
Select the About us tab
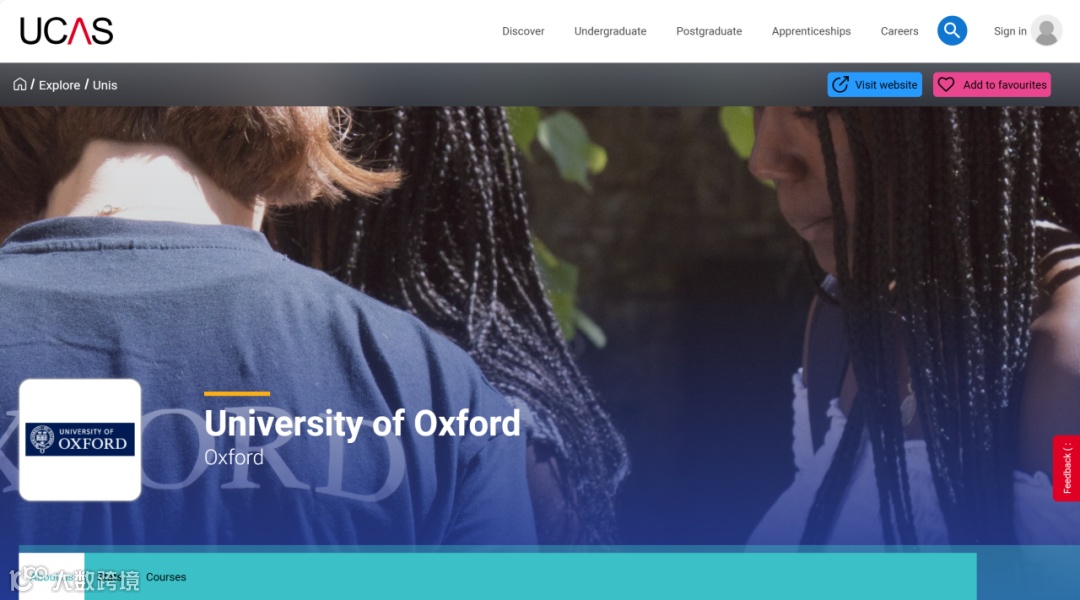(52, 577)
